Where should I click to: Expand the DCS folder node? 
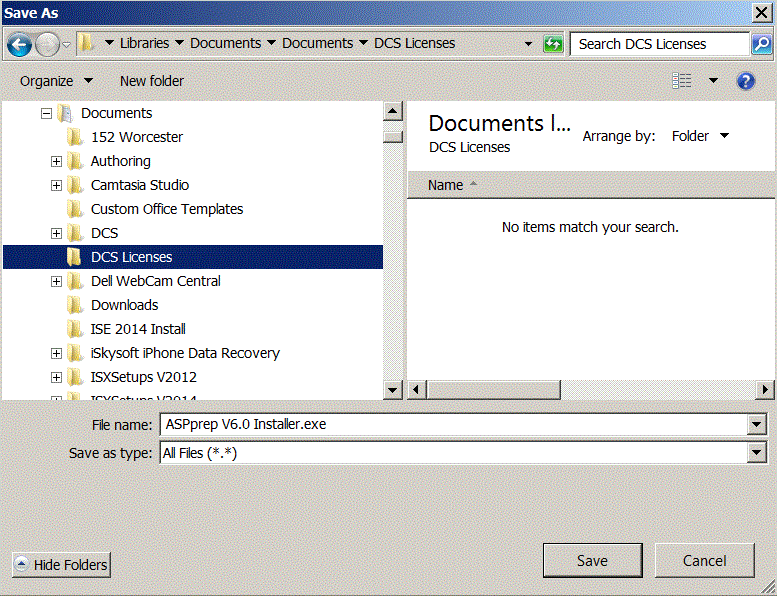(x=56, y=233)
